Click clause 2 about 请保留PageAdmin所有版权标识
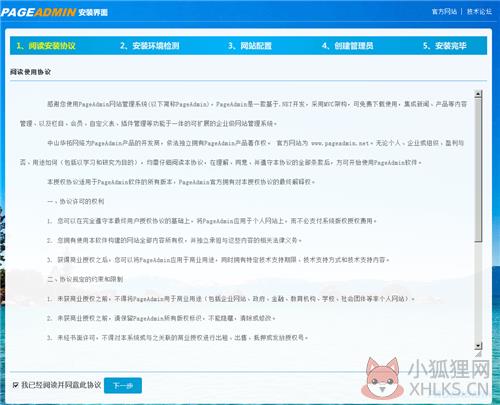The image size is (500, 405). click(x=161, y=318)
